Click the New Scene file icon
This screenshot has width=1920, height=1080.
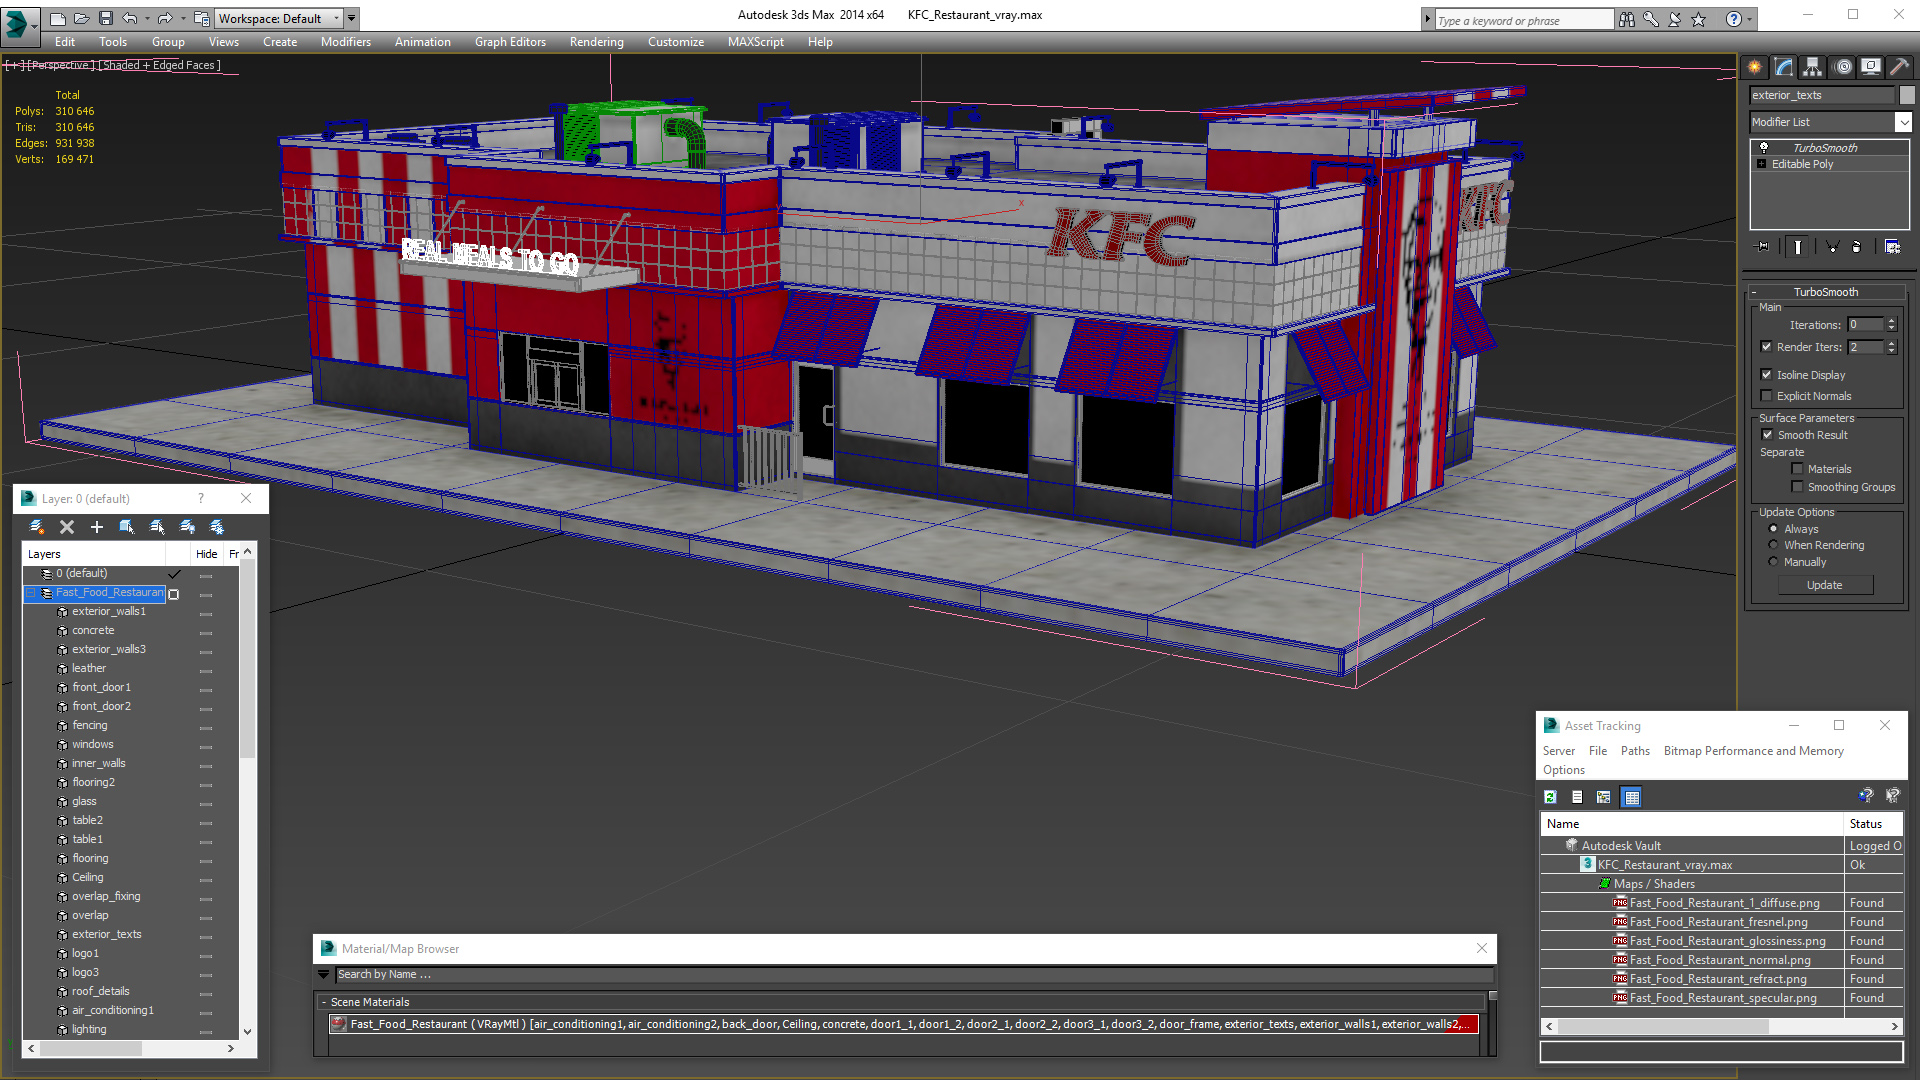(x=58, y=18)
